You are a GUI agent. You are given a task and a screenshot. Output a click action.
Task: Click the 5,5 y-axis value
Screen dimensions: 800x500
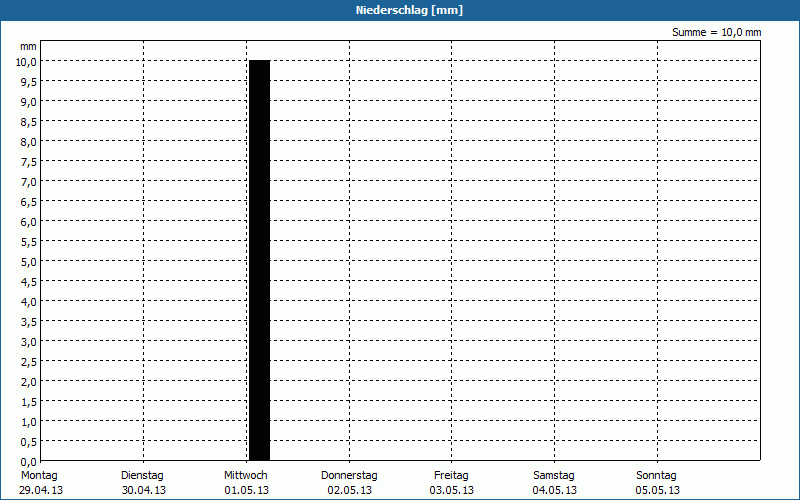[x=28, y=242]
